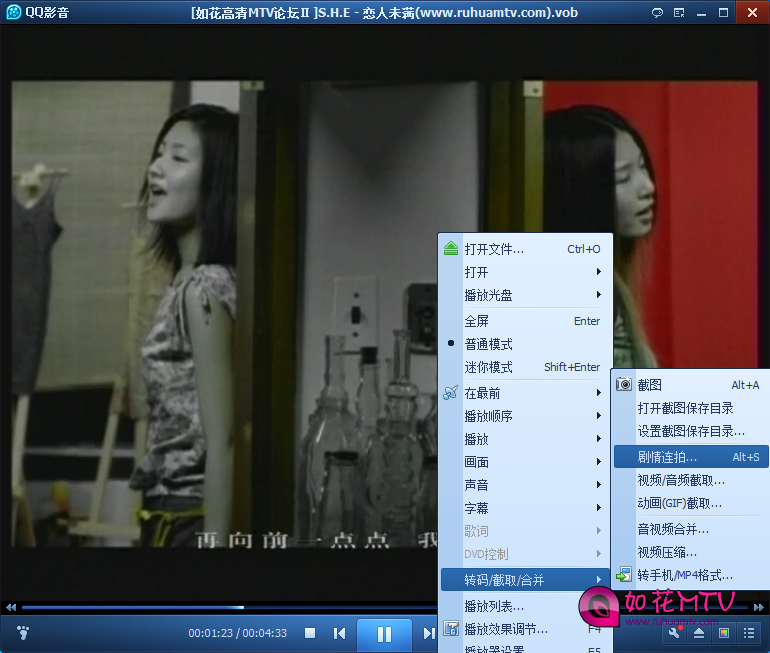Viewport: 770px width, 653px height.
Task: Click the pin icon beside 在最前
Action: pos(451,392)
